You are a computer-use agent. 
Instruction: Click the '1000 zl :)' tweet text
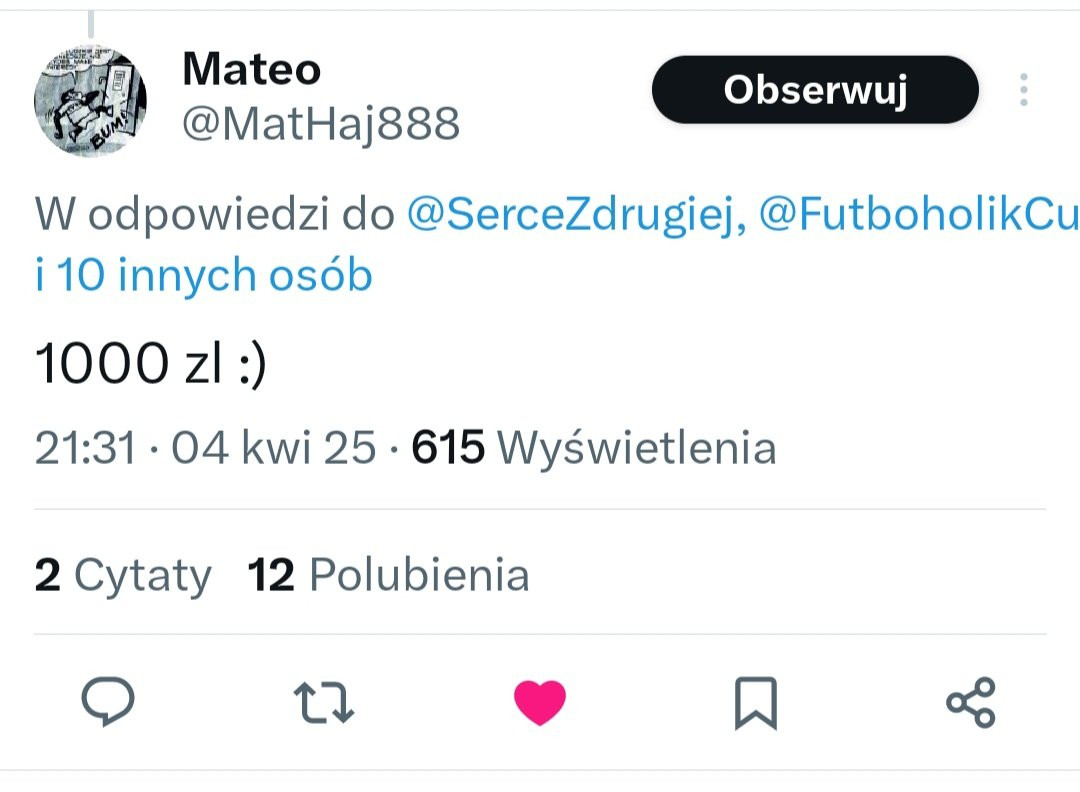click(150, 363)
